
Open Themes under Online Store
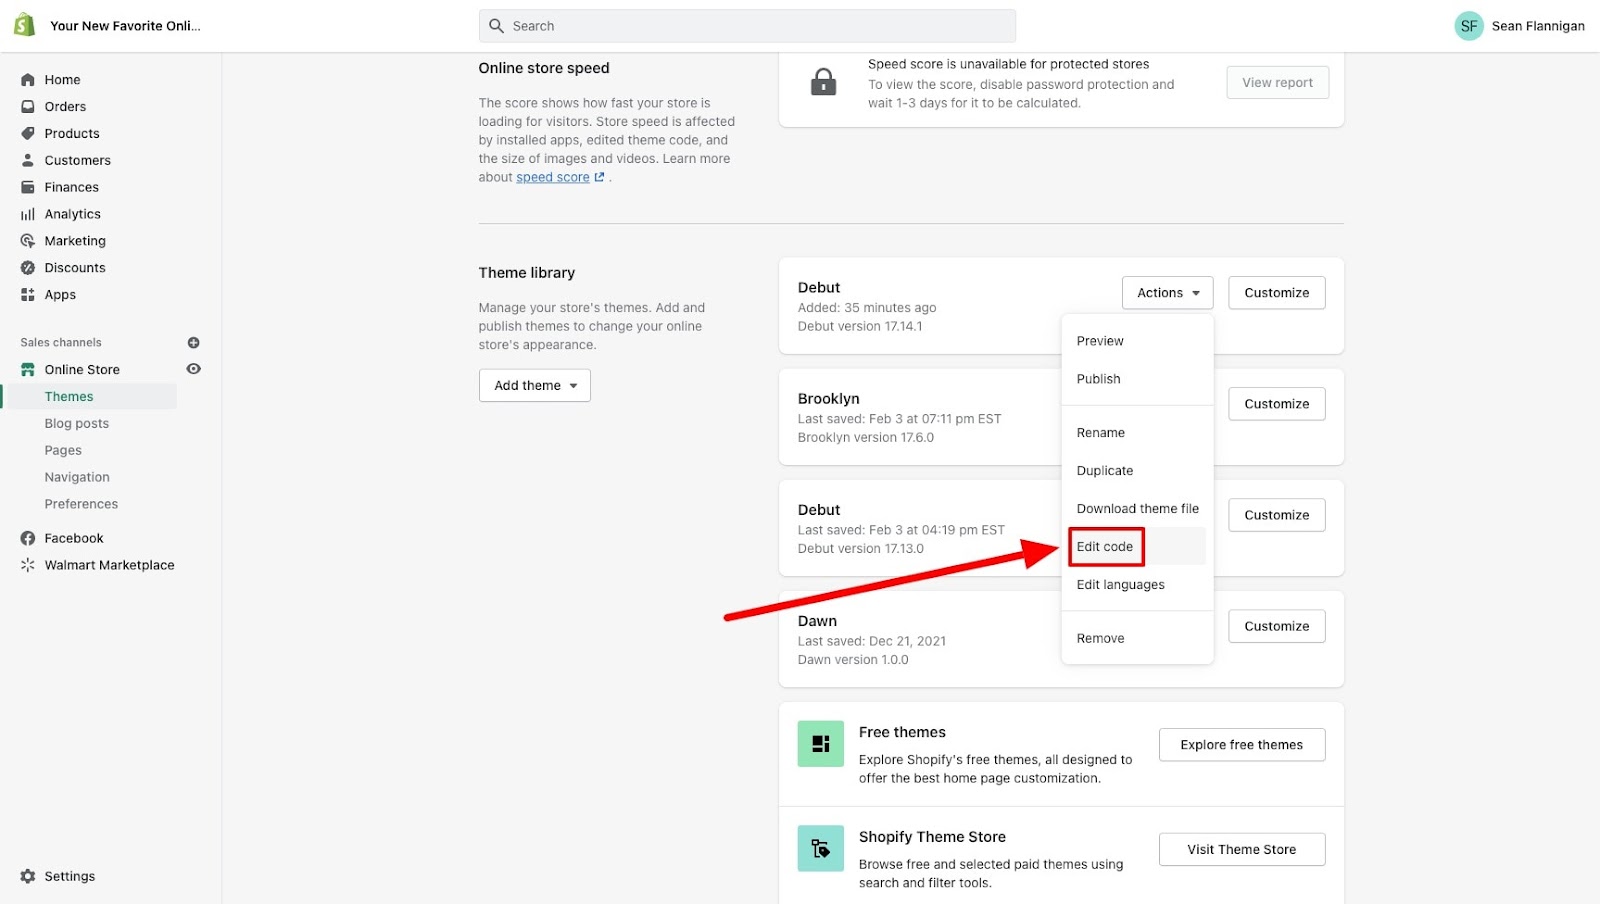click(x=69, y=397)
